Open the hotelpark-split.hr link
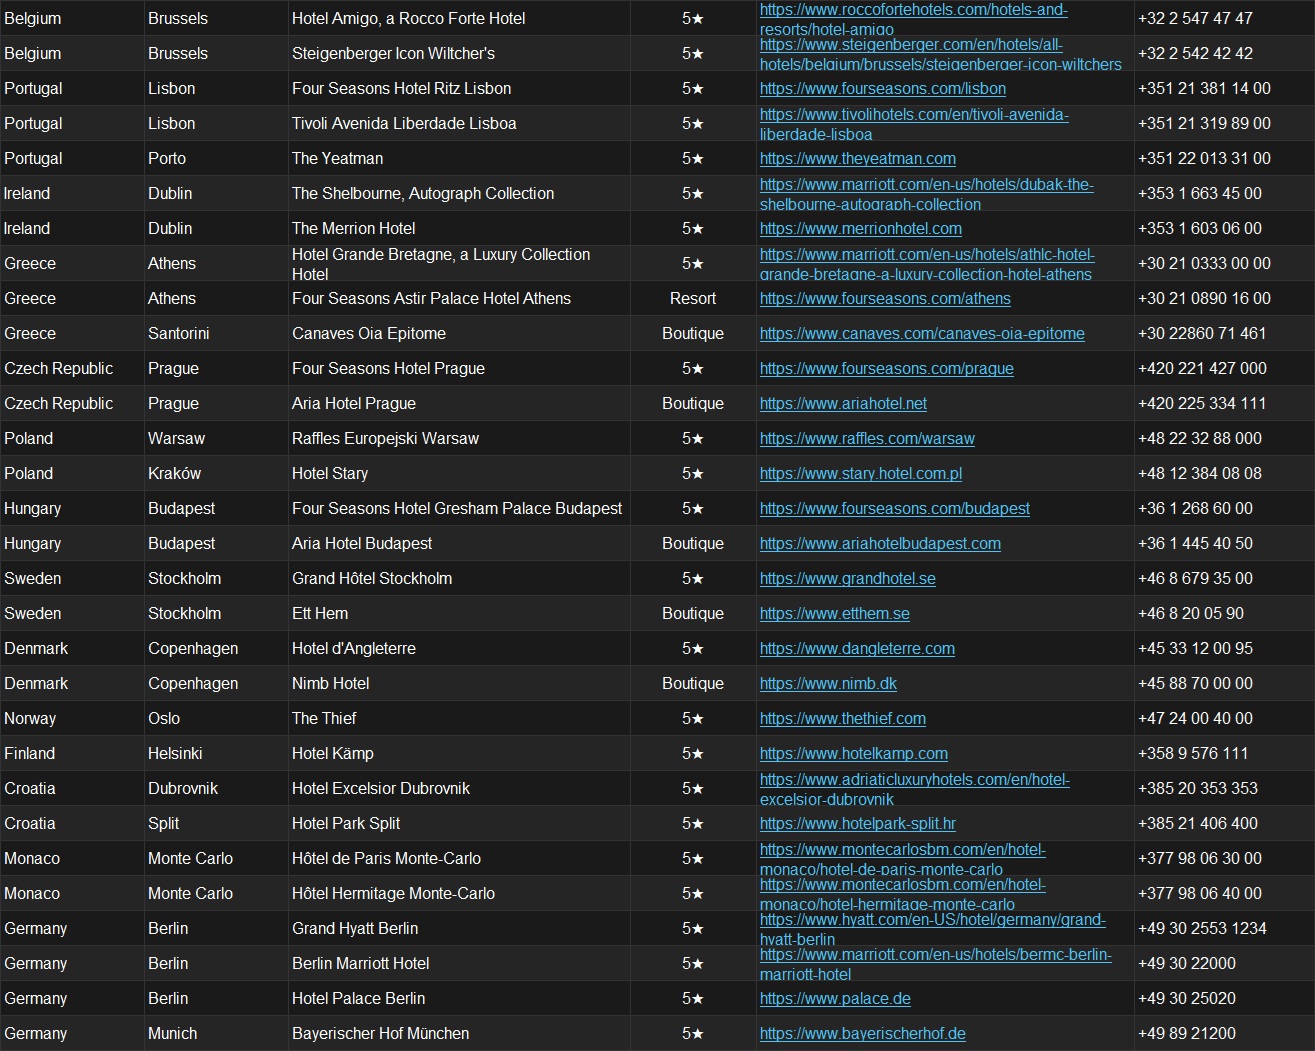This screenshot has height=1051, width=1315. (x=858, y=823)
